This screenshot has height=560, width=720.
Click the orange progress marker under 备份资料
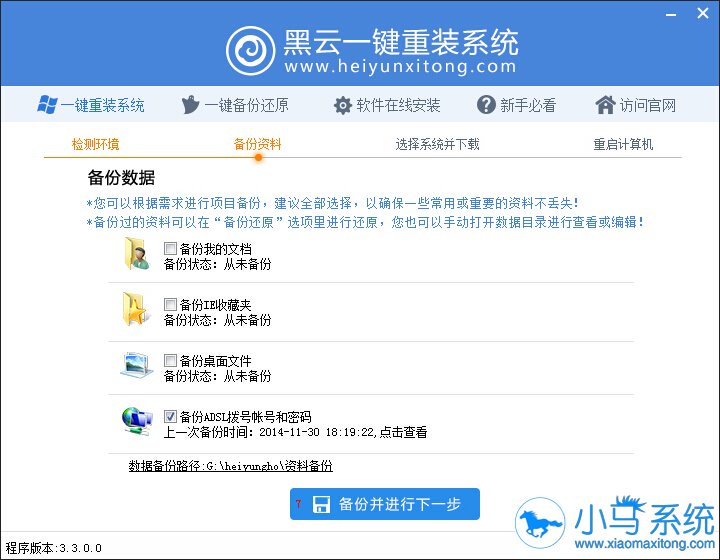tap(258, 157)
